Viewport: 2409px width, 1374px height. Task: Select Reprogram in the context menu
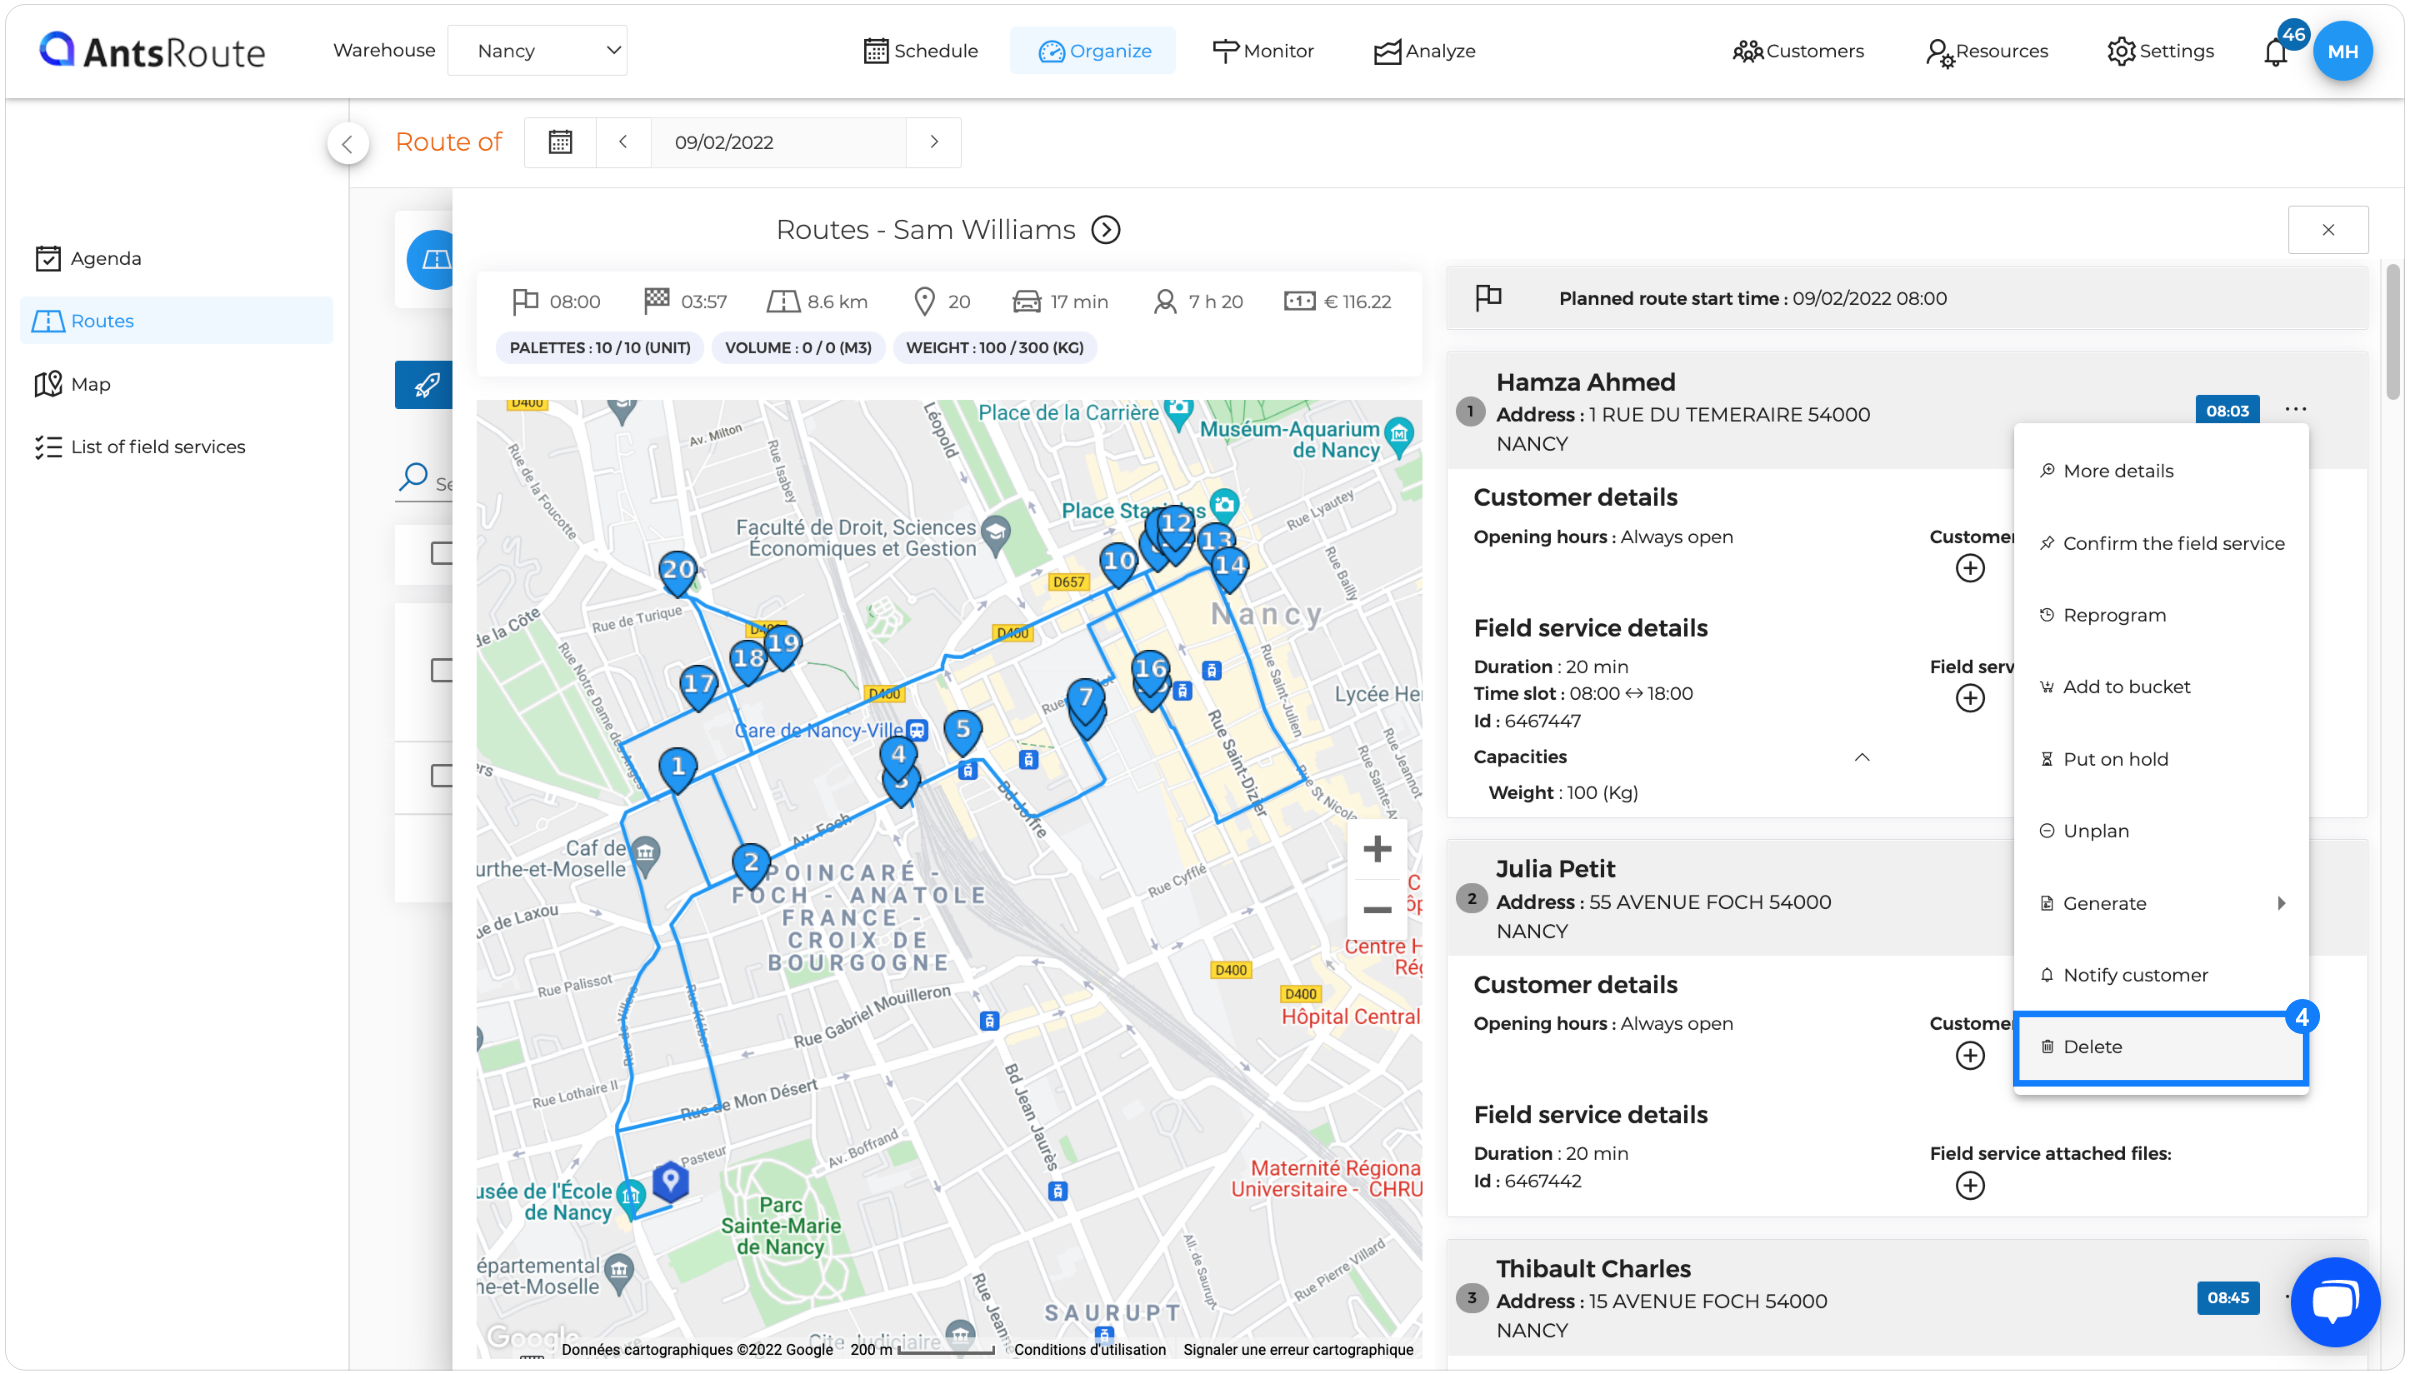2160,615
